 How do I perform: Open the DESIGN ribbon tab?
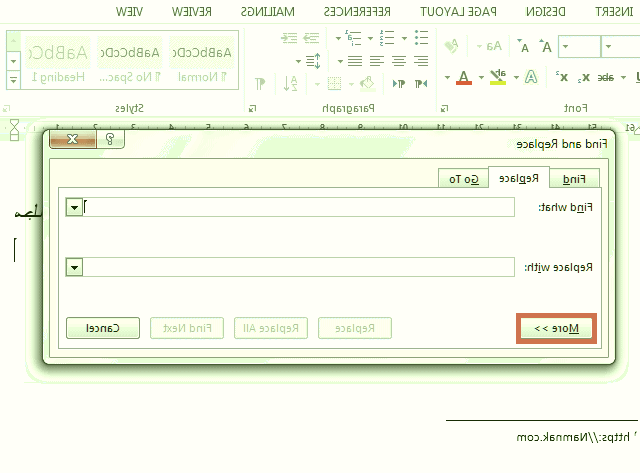coord(546,11)
